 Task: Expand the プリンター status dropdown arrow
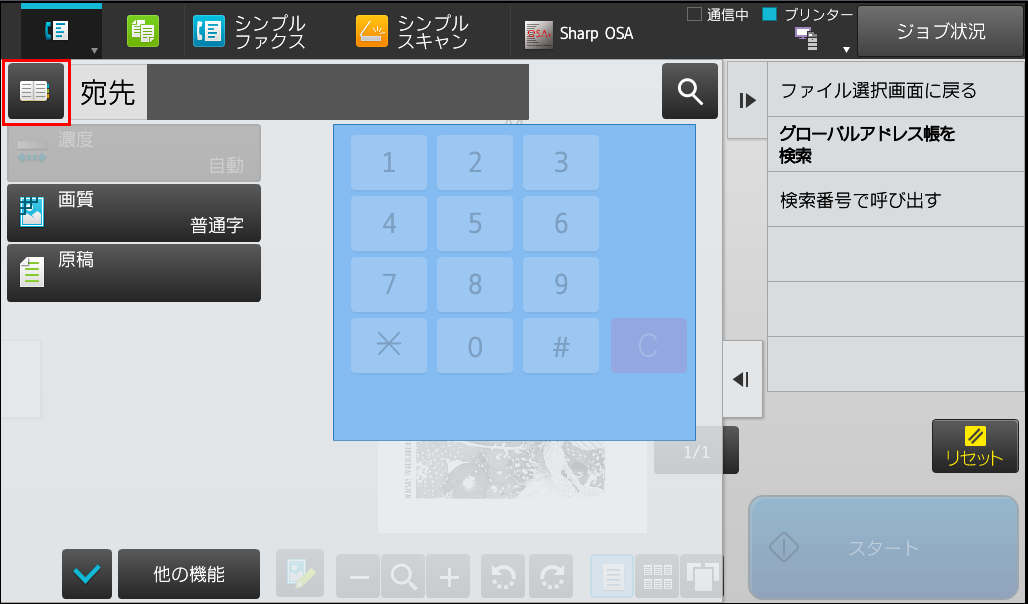click(846, 50)
